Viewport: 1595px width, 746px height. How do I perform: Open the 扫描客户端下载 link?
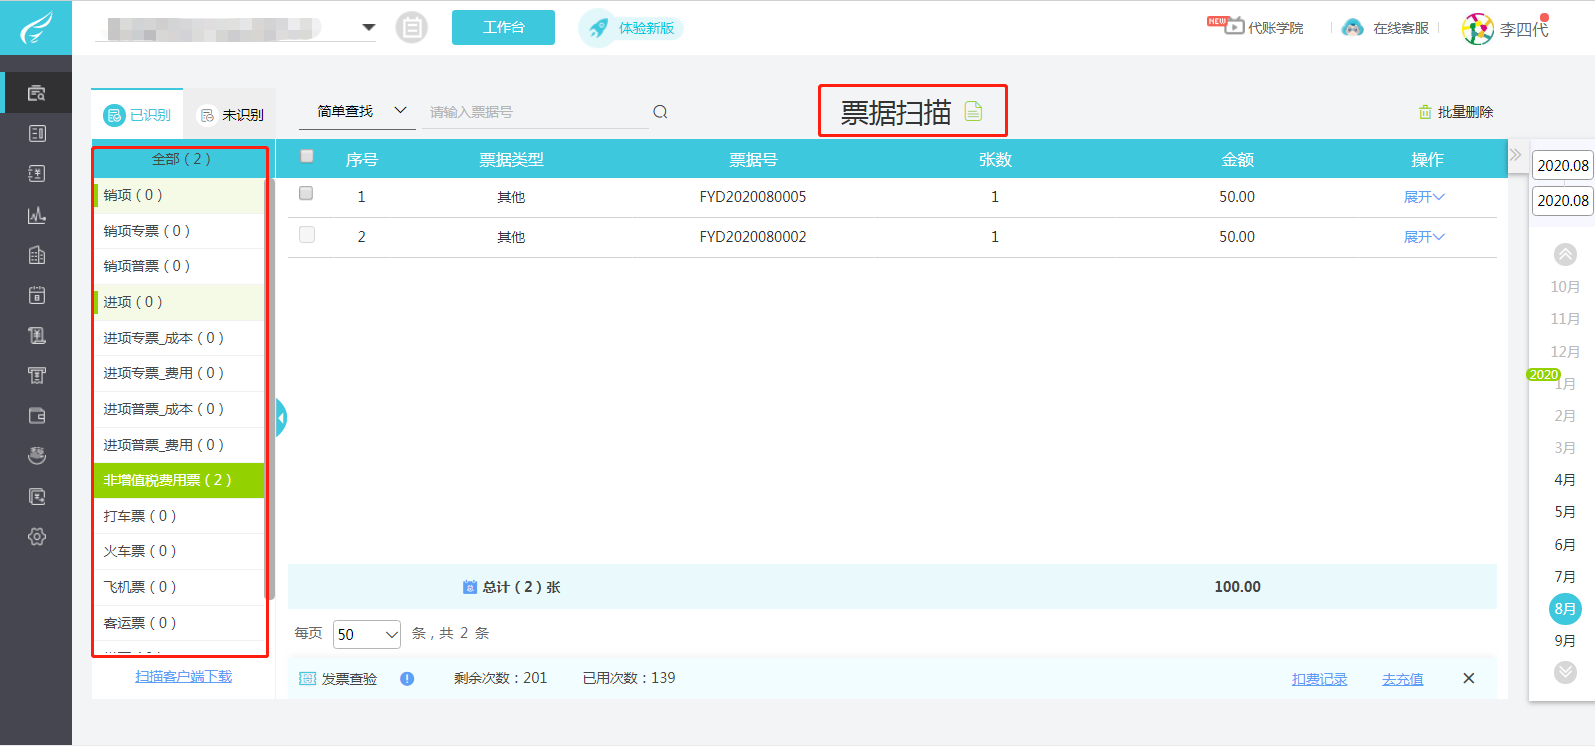(183, 677)
